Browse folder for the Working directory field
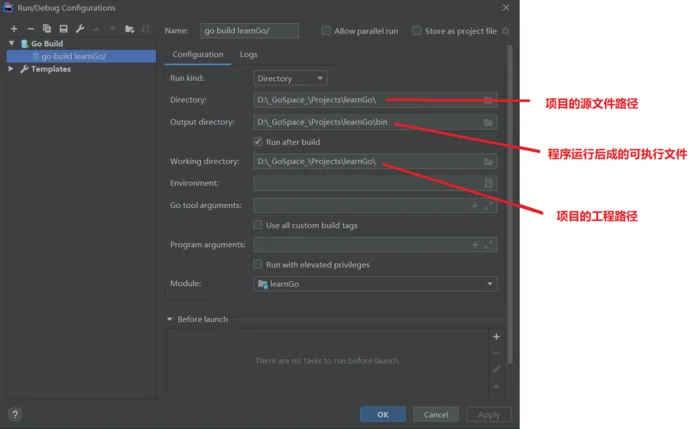This screenshot has width=700, height=429. pos(488,161)
